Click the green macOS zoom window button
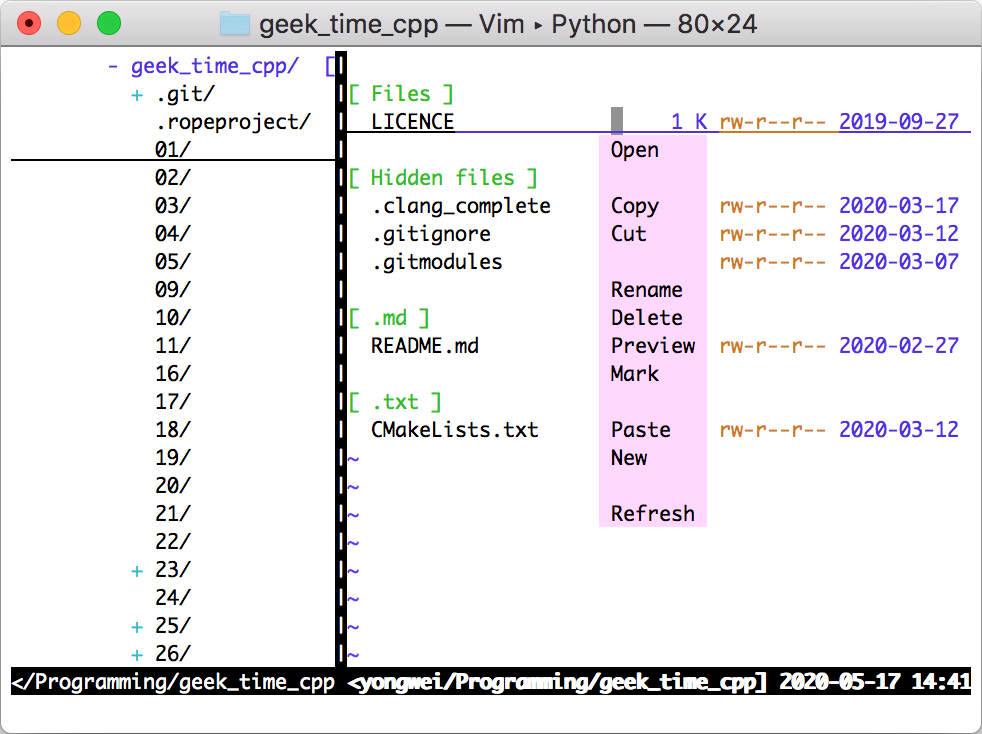982x734 pixels. click(x=108, y=23)
